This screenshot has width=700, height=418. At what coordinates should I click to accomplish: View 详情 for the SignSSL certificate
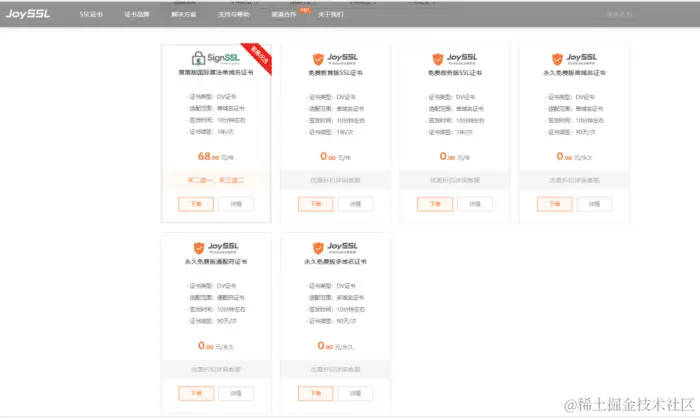(236, 204)
